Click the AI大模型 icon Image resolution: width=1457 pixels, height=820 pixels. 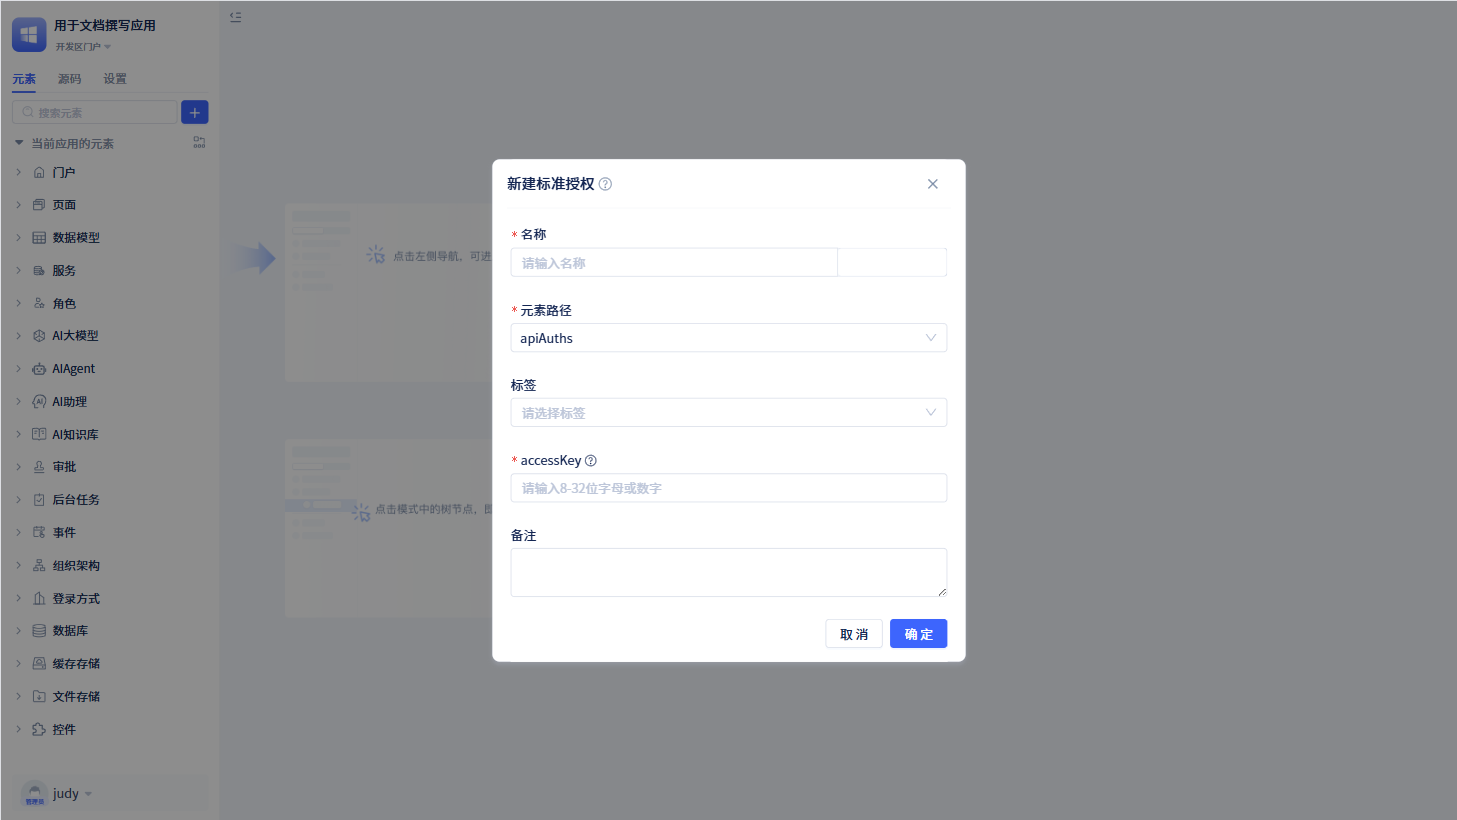coord(39,336)
